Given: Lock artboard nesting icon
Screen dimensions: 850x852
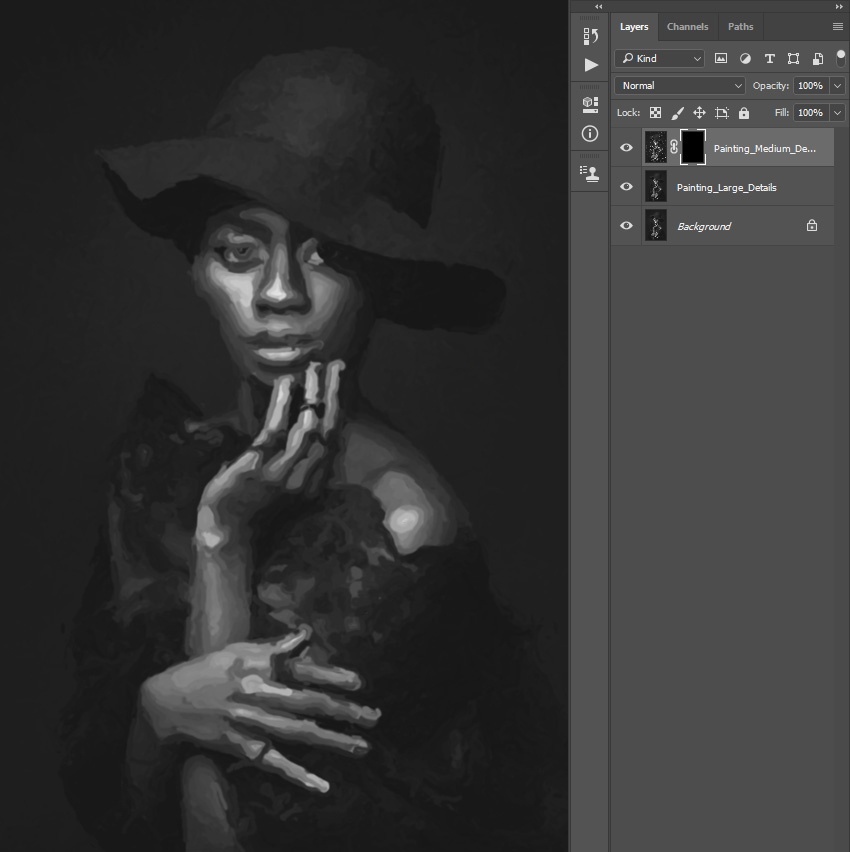Looking at the screenshot, I should pyautogui.click(x=722, y=113).
